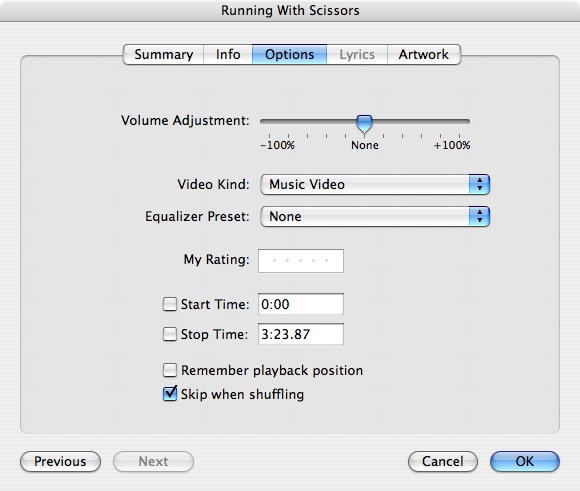
Task: Click the Volume Adjustment slider thumb
Action: (x=364, y=124)
